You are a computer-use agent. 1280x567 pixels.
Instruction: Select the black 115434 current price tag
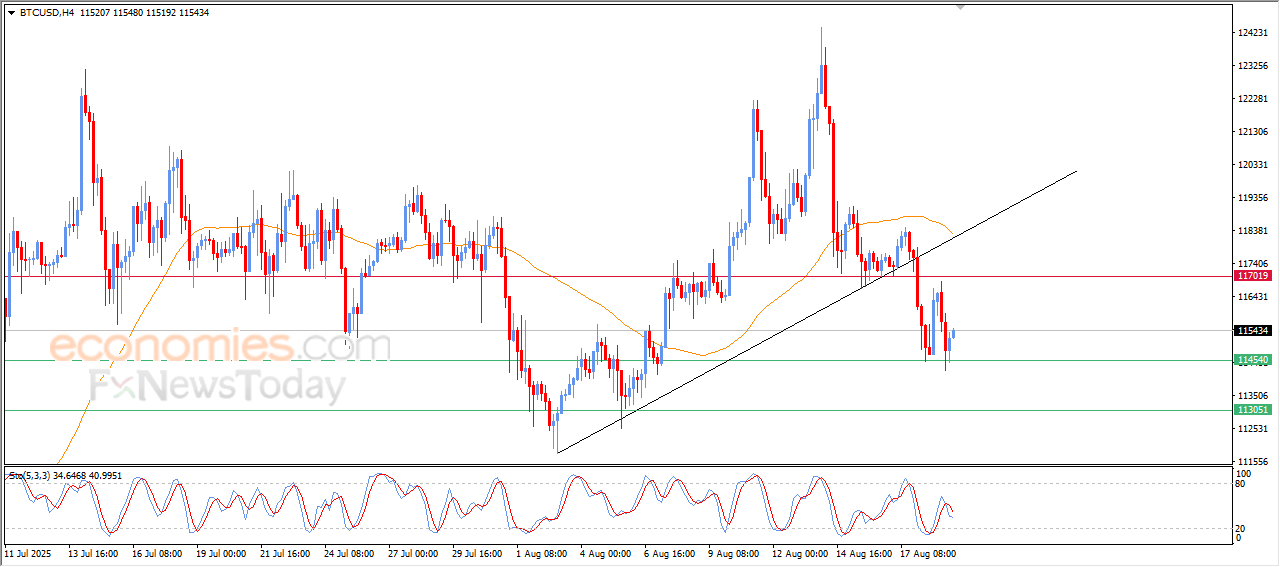pos(1253,331)
